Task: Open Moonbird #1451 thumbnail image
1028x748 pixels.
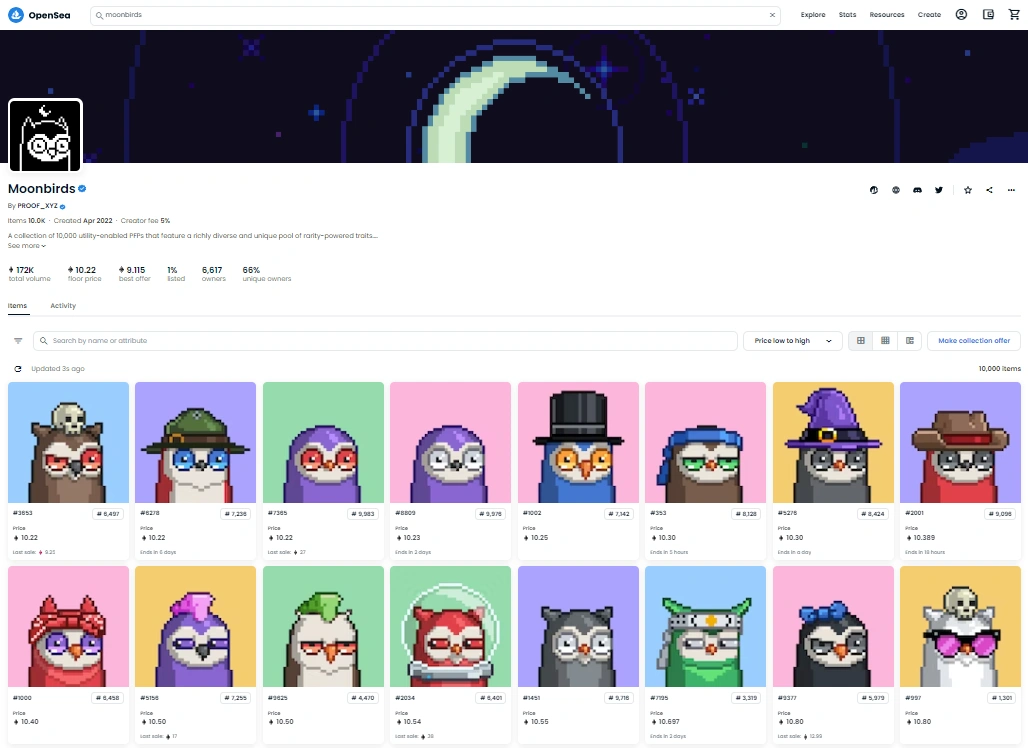Action: pyautogui.click(x=578, y=627)
